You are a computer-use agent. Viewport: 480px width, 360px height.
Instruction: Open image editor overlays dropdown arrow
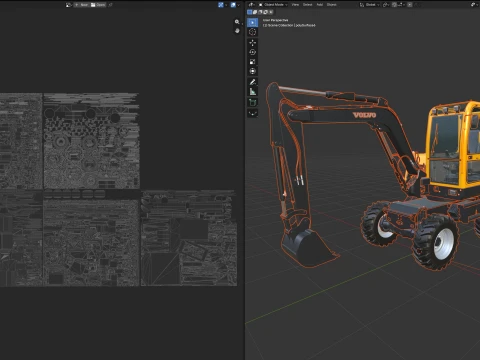point(239,5)
